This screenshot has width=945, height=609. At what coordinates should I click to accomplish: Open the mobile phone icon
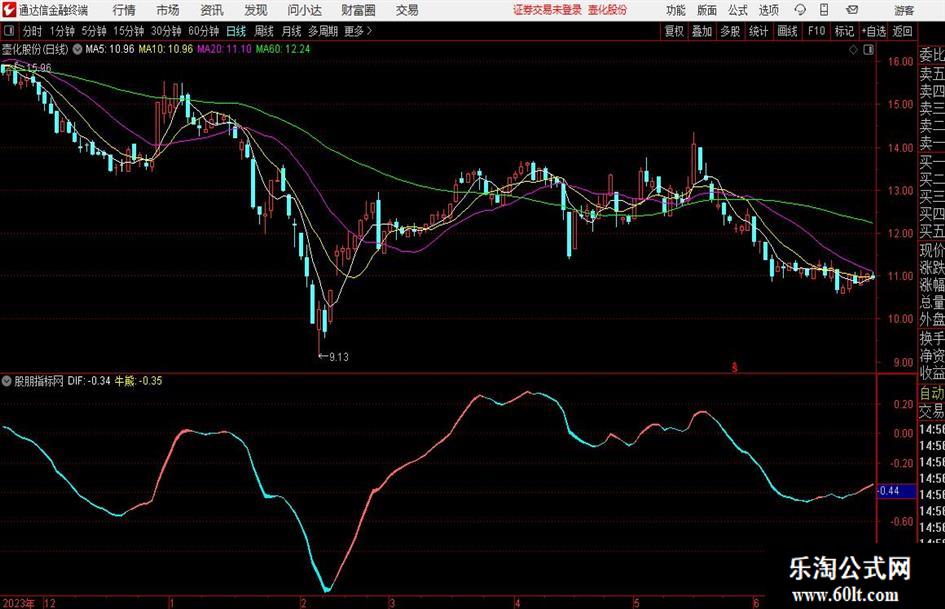[x=824, y=10]
